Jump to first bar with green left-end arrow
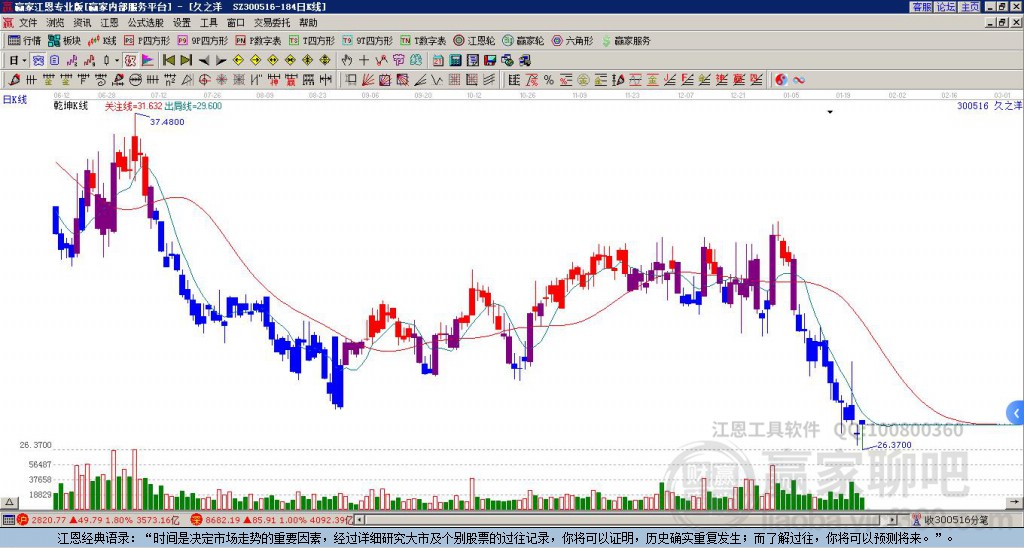Viewport: 1024px width, 548px height. point(168,61)
